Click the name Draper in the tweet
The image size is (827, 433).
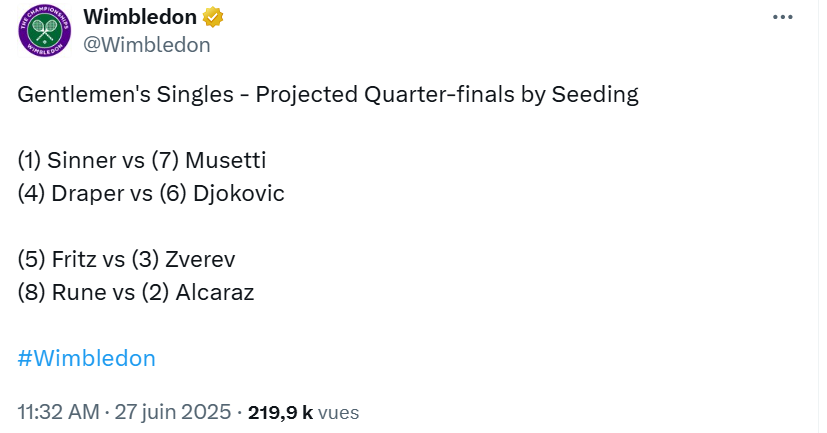[88, 194]
